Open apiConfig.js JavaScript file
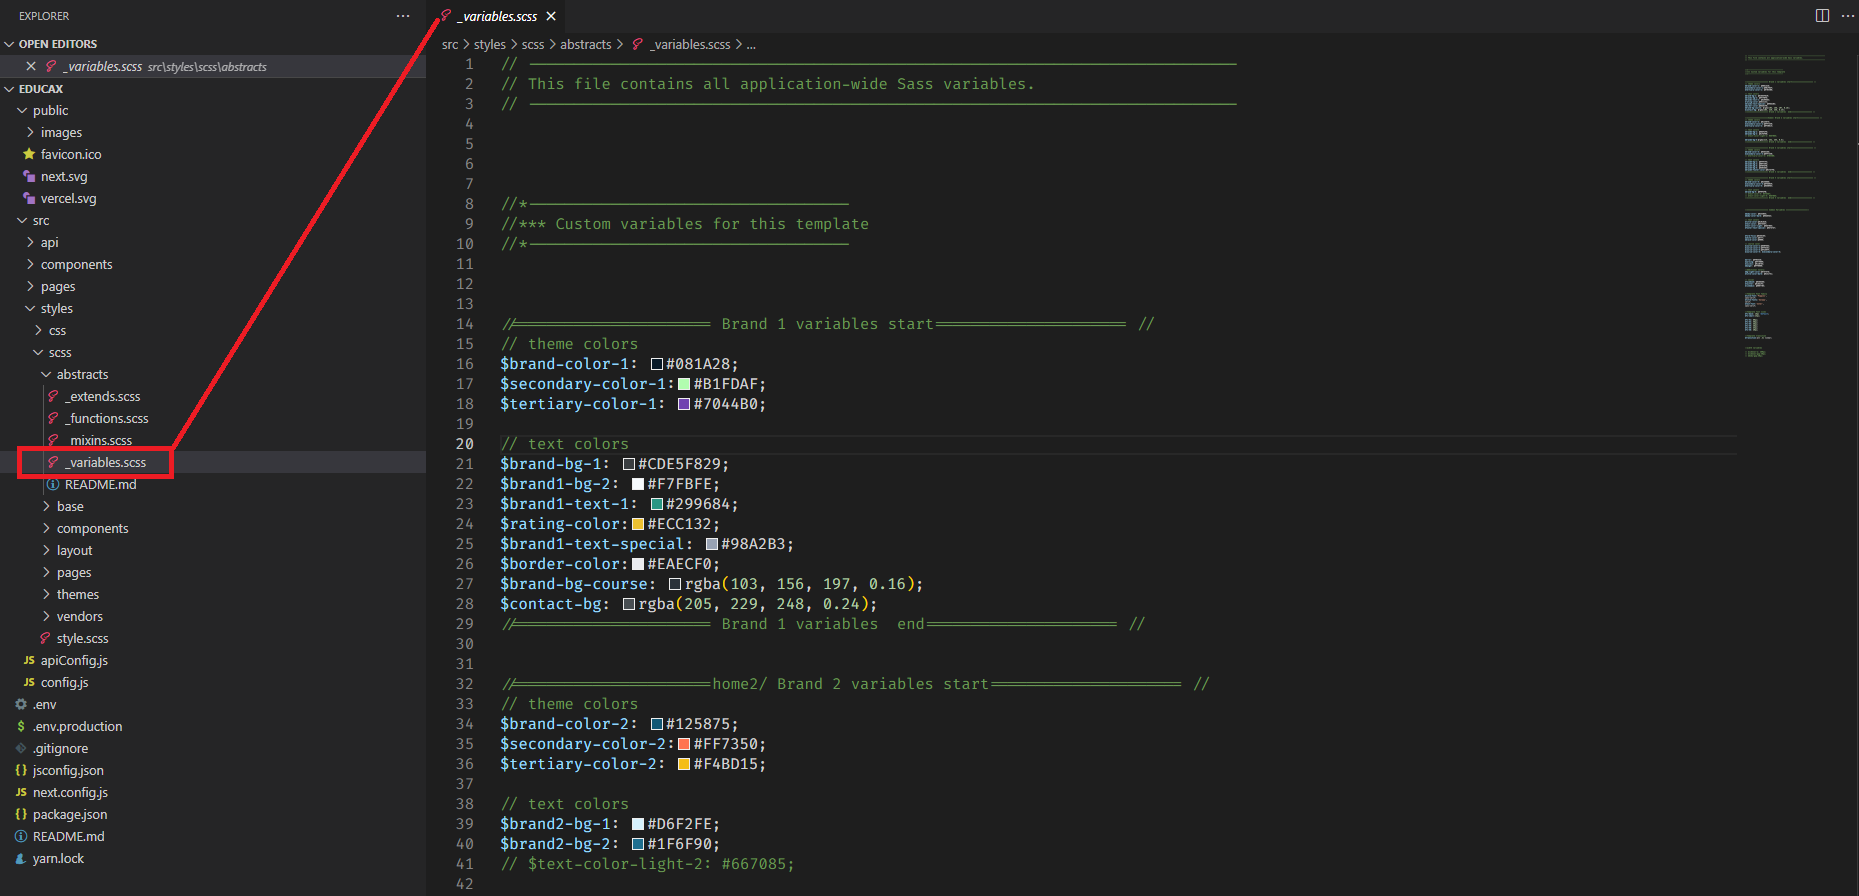Image resolution: width=1859 pixels, height=896 pixels. 73,660
